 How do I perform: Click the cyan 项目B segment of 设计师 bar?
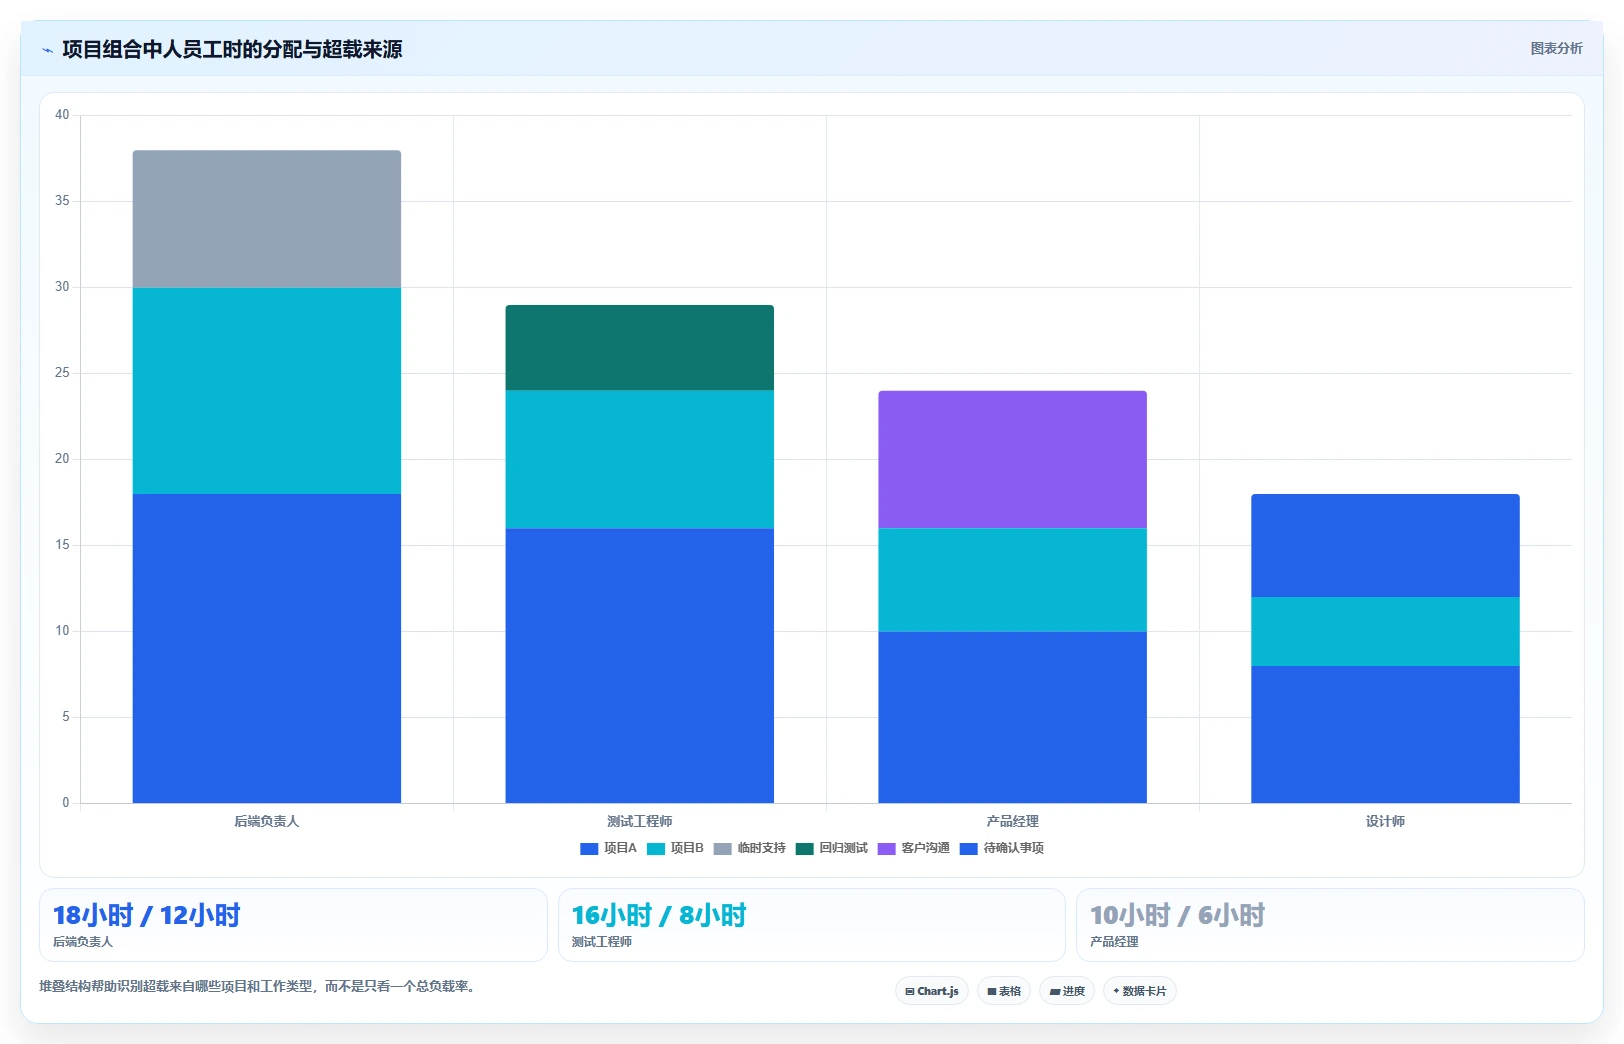tap(1386, 631)
